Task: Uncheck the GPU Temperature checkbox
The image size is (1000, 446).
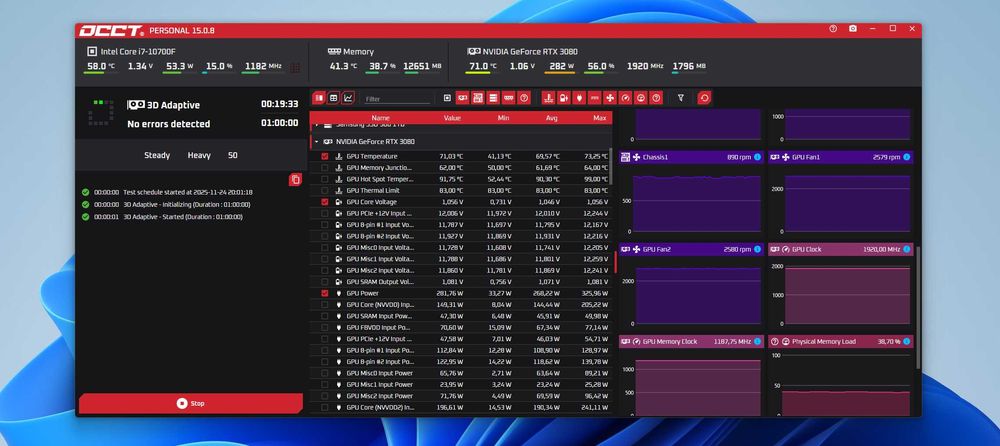Action: tap(325, 156)
